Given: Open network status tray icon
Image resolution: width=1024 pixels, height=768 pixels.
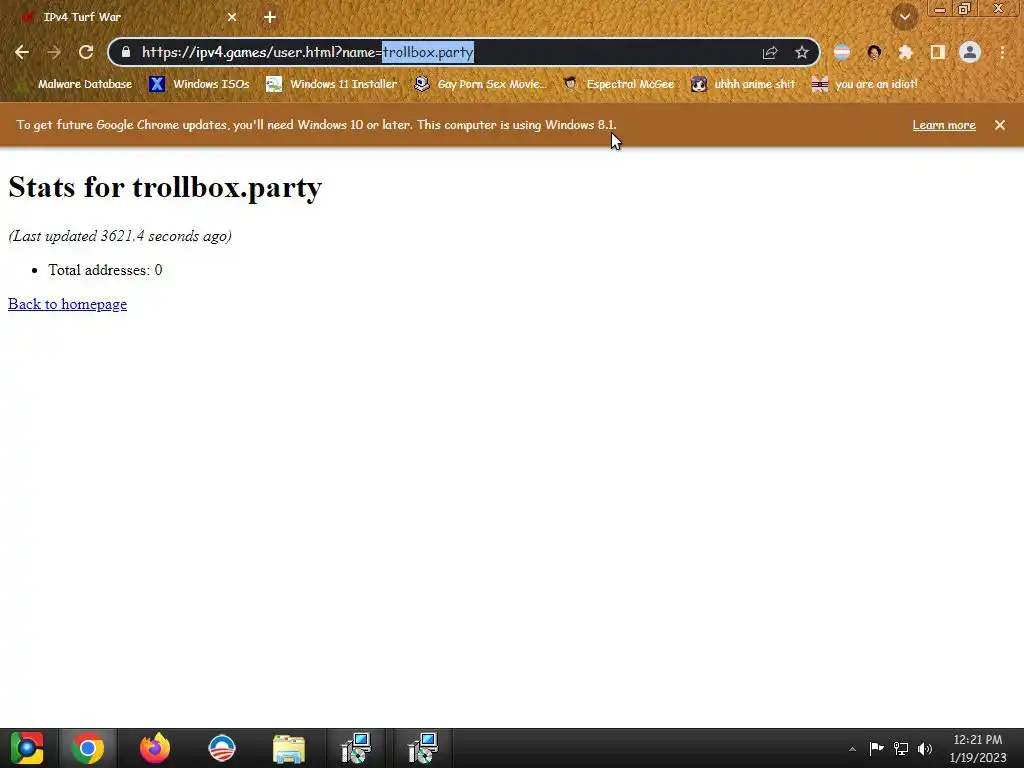Looking at the screenshot, I should (x=901, y=748).
